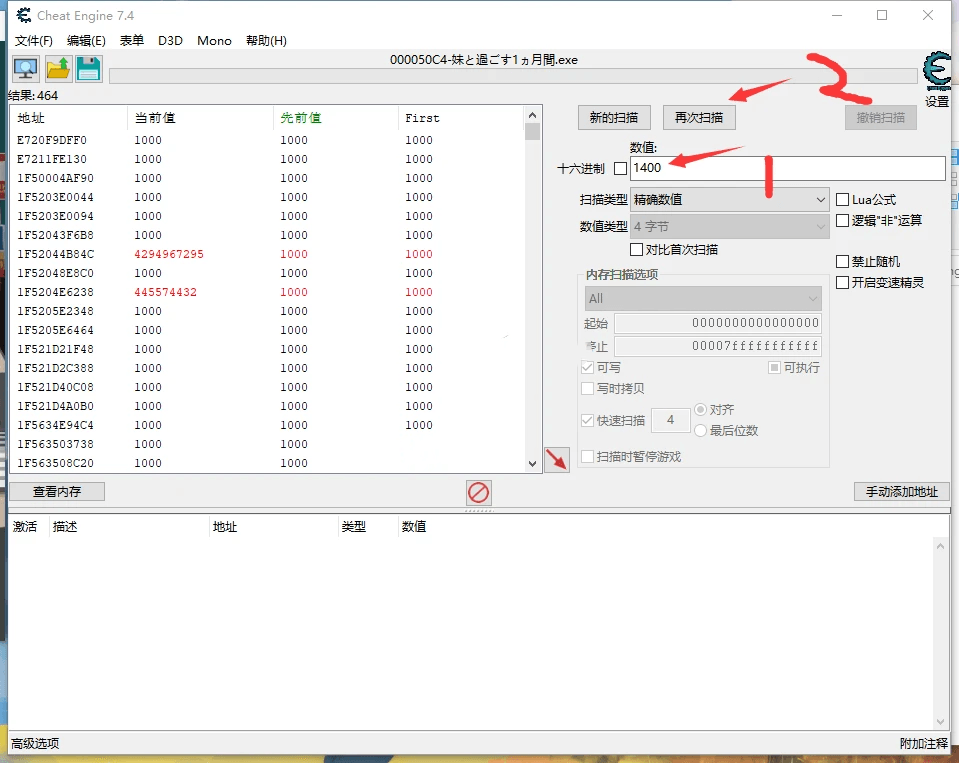Open the Mono menu
The height and width of the screenshot is (763, 959).
tap(214, 41)
